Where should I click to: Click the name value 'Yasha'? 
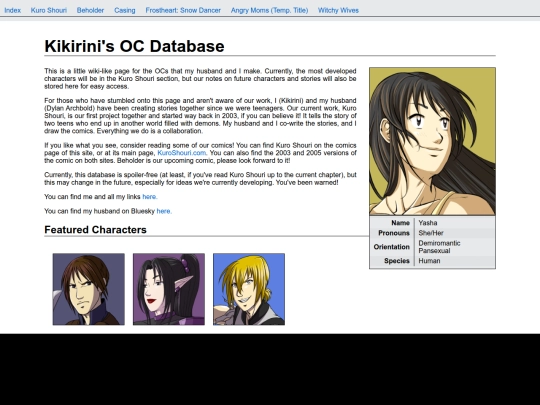point(428,223)
